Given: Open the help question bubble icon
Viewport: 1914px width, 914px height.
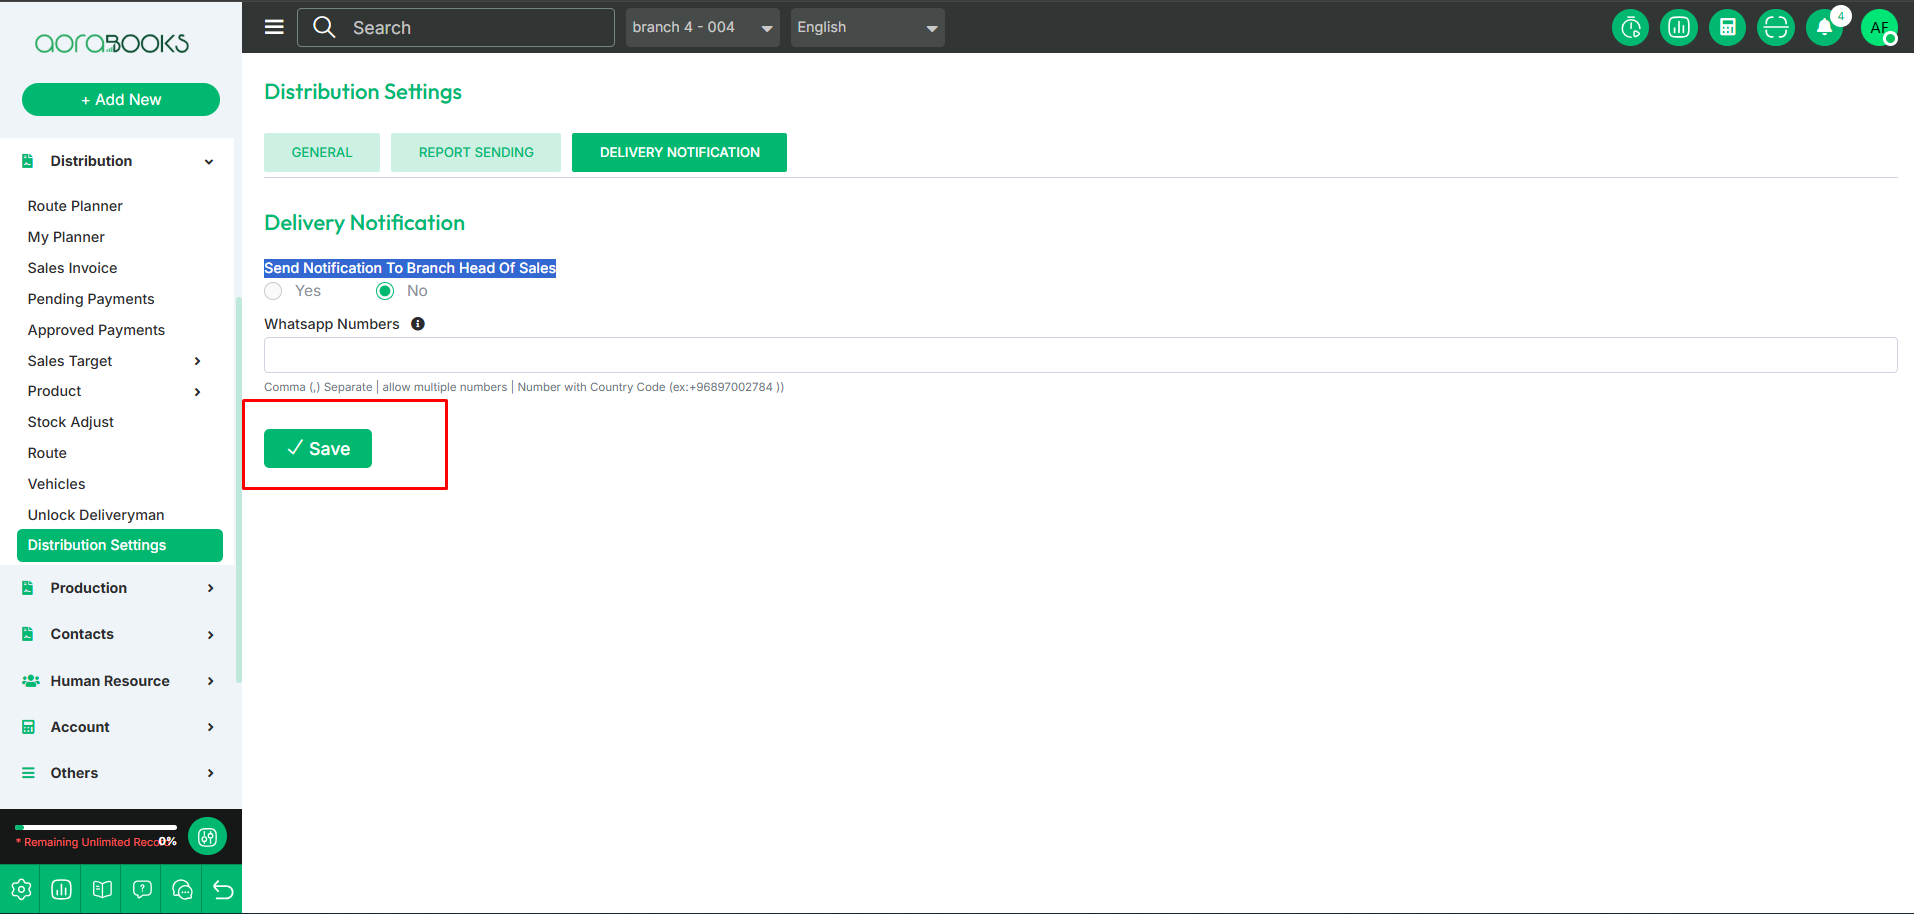Looking at the screenshot, I should click(x=142, y=889).
